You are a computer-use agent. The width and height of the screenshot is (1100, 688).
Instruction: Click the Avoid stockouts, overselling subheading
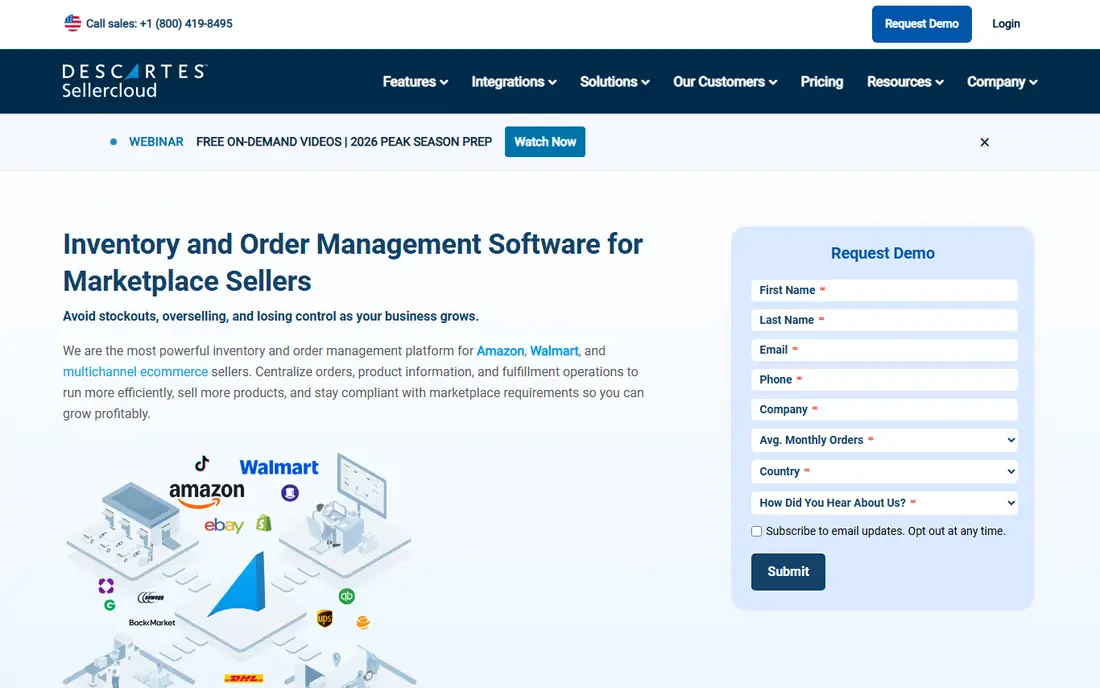pyautogui.click(x=271, y=316)
